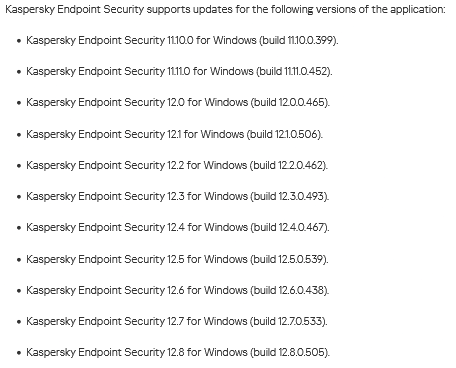456x368 pixels.
Task: Click the 12.8 for Windows item
Action: pos(178,352)
